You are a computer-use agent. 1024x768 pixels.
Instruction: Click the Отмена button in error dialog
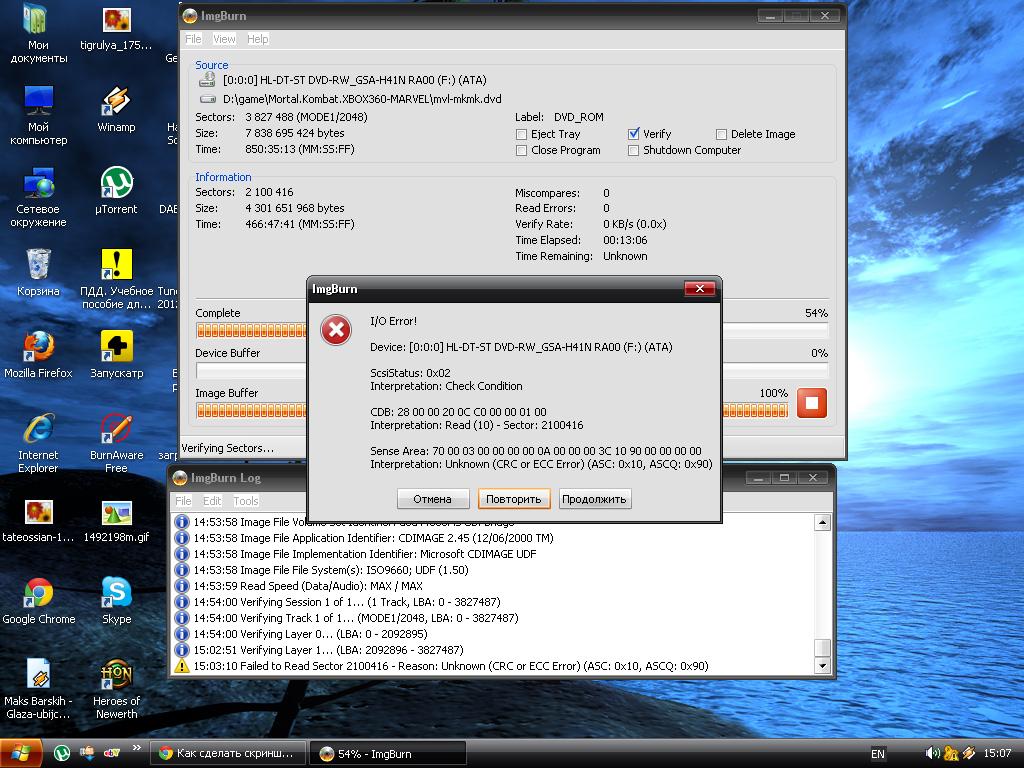point(432,499)
